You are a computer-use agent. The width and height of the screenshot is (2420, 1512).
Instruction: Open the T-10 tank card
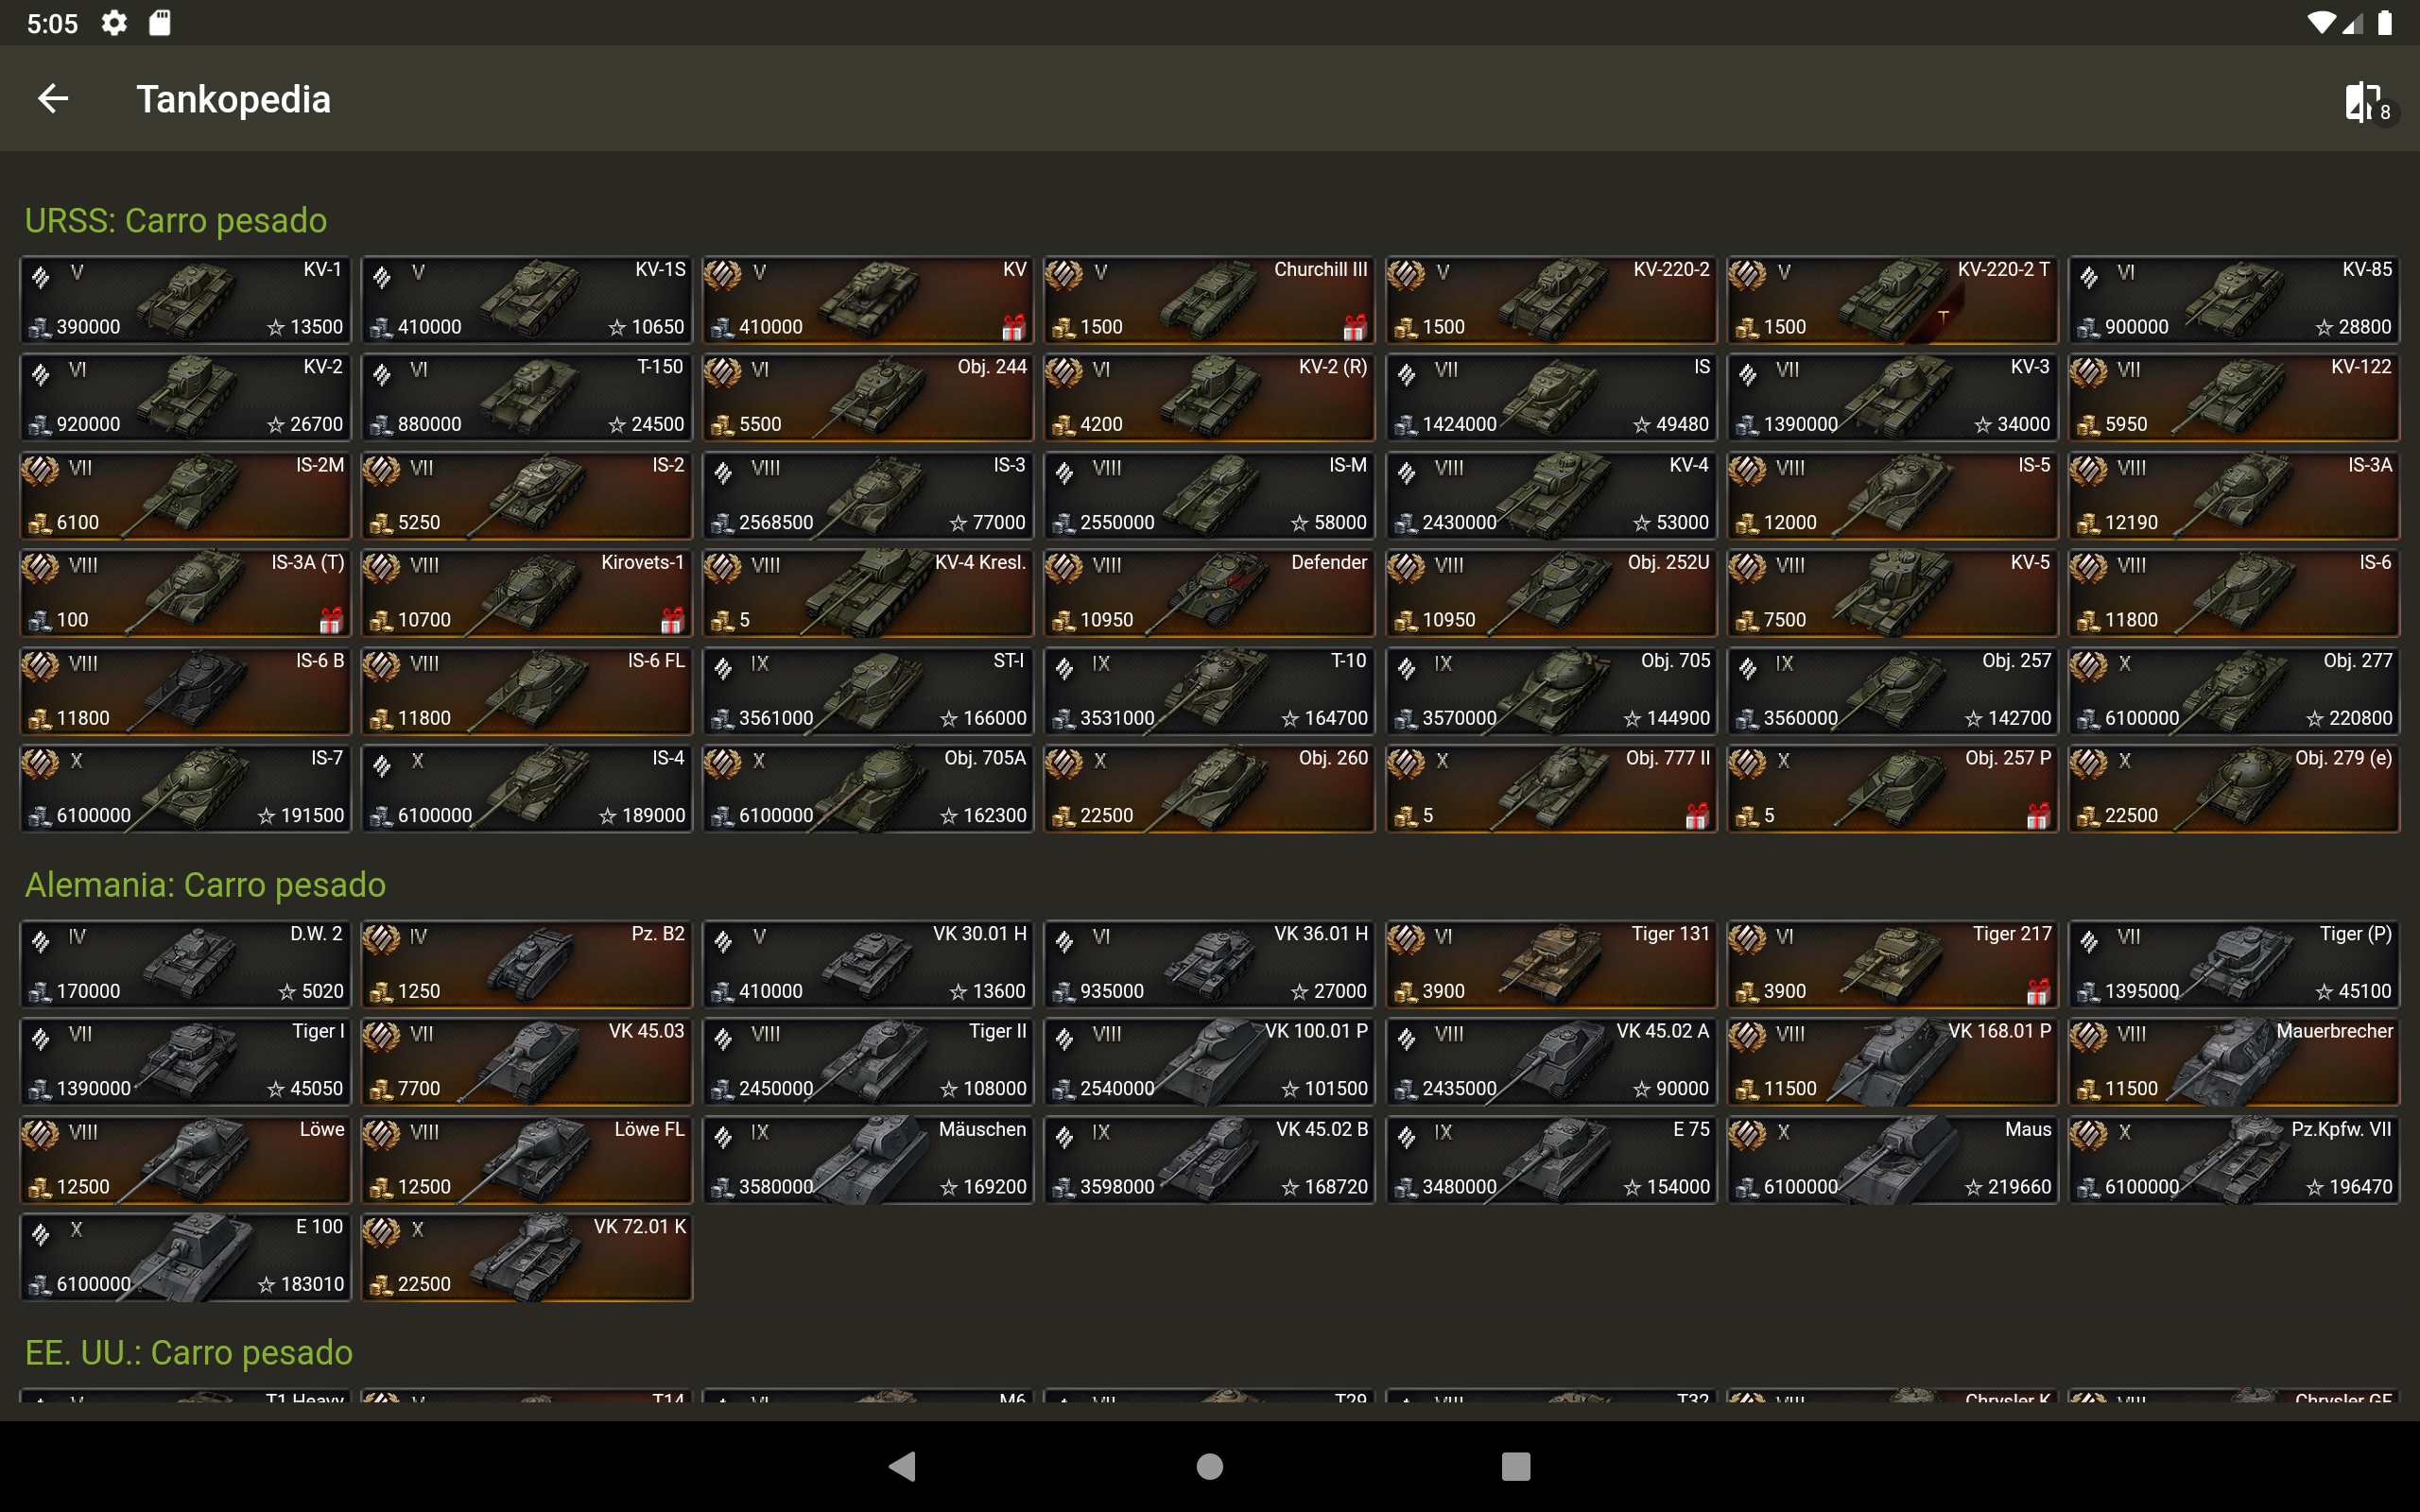[1210, 691]
